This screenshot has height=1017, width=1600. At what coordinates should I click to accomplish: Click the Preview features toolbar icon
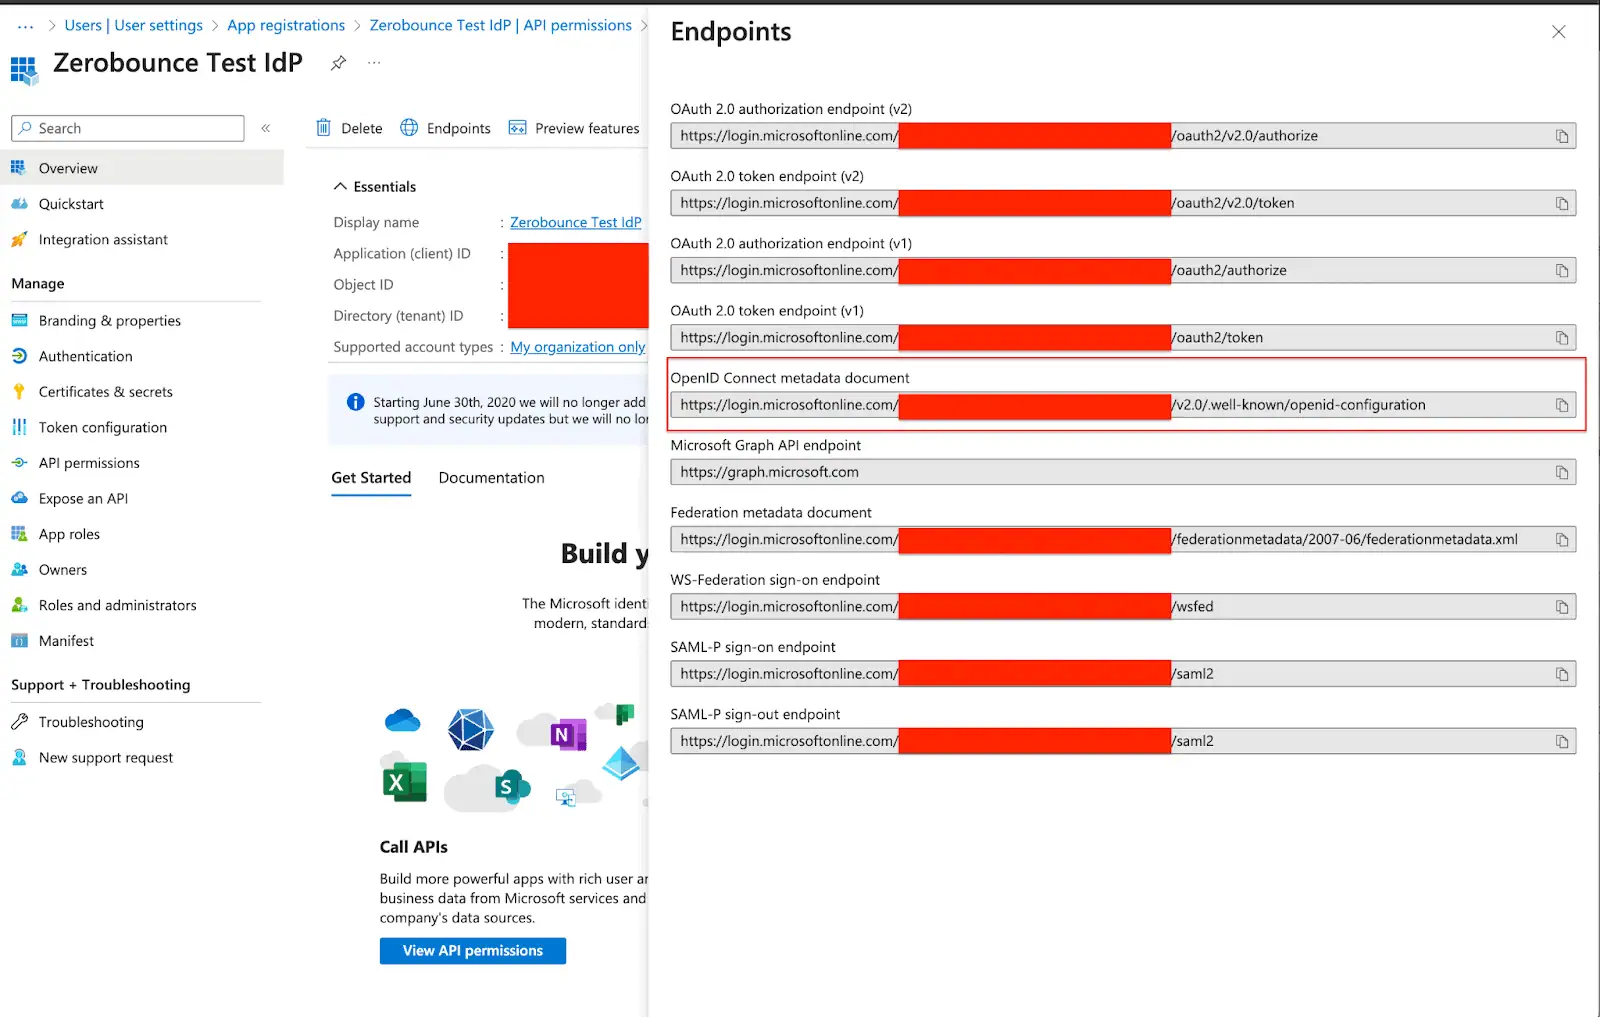[517, 128]
